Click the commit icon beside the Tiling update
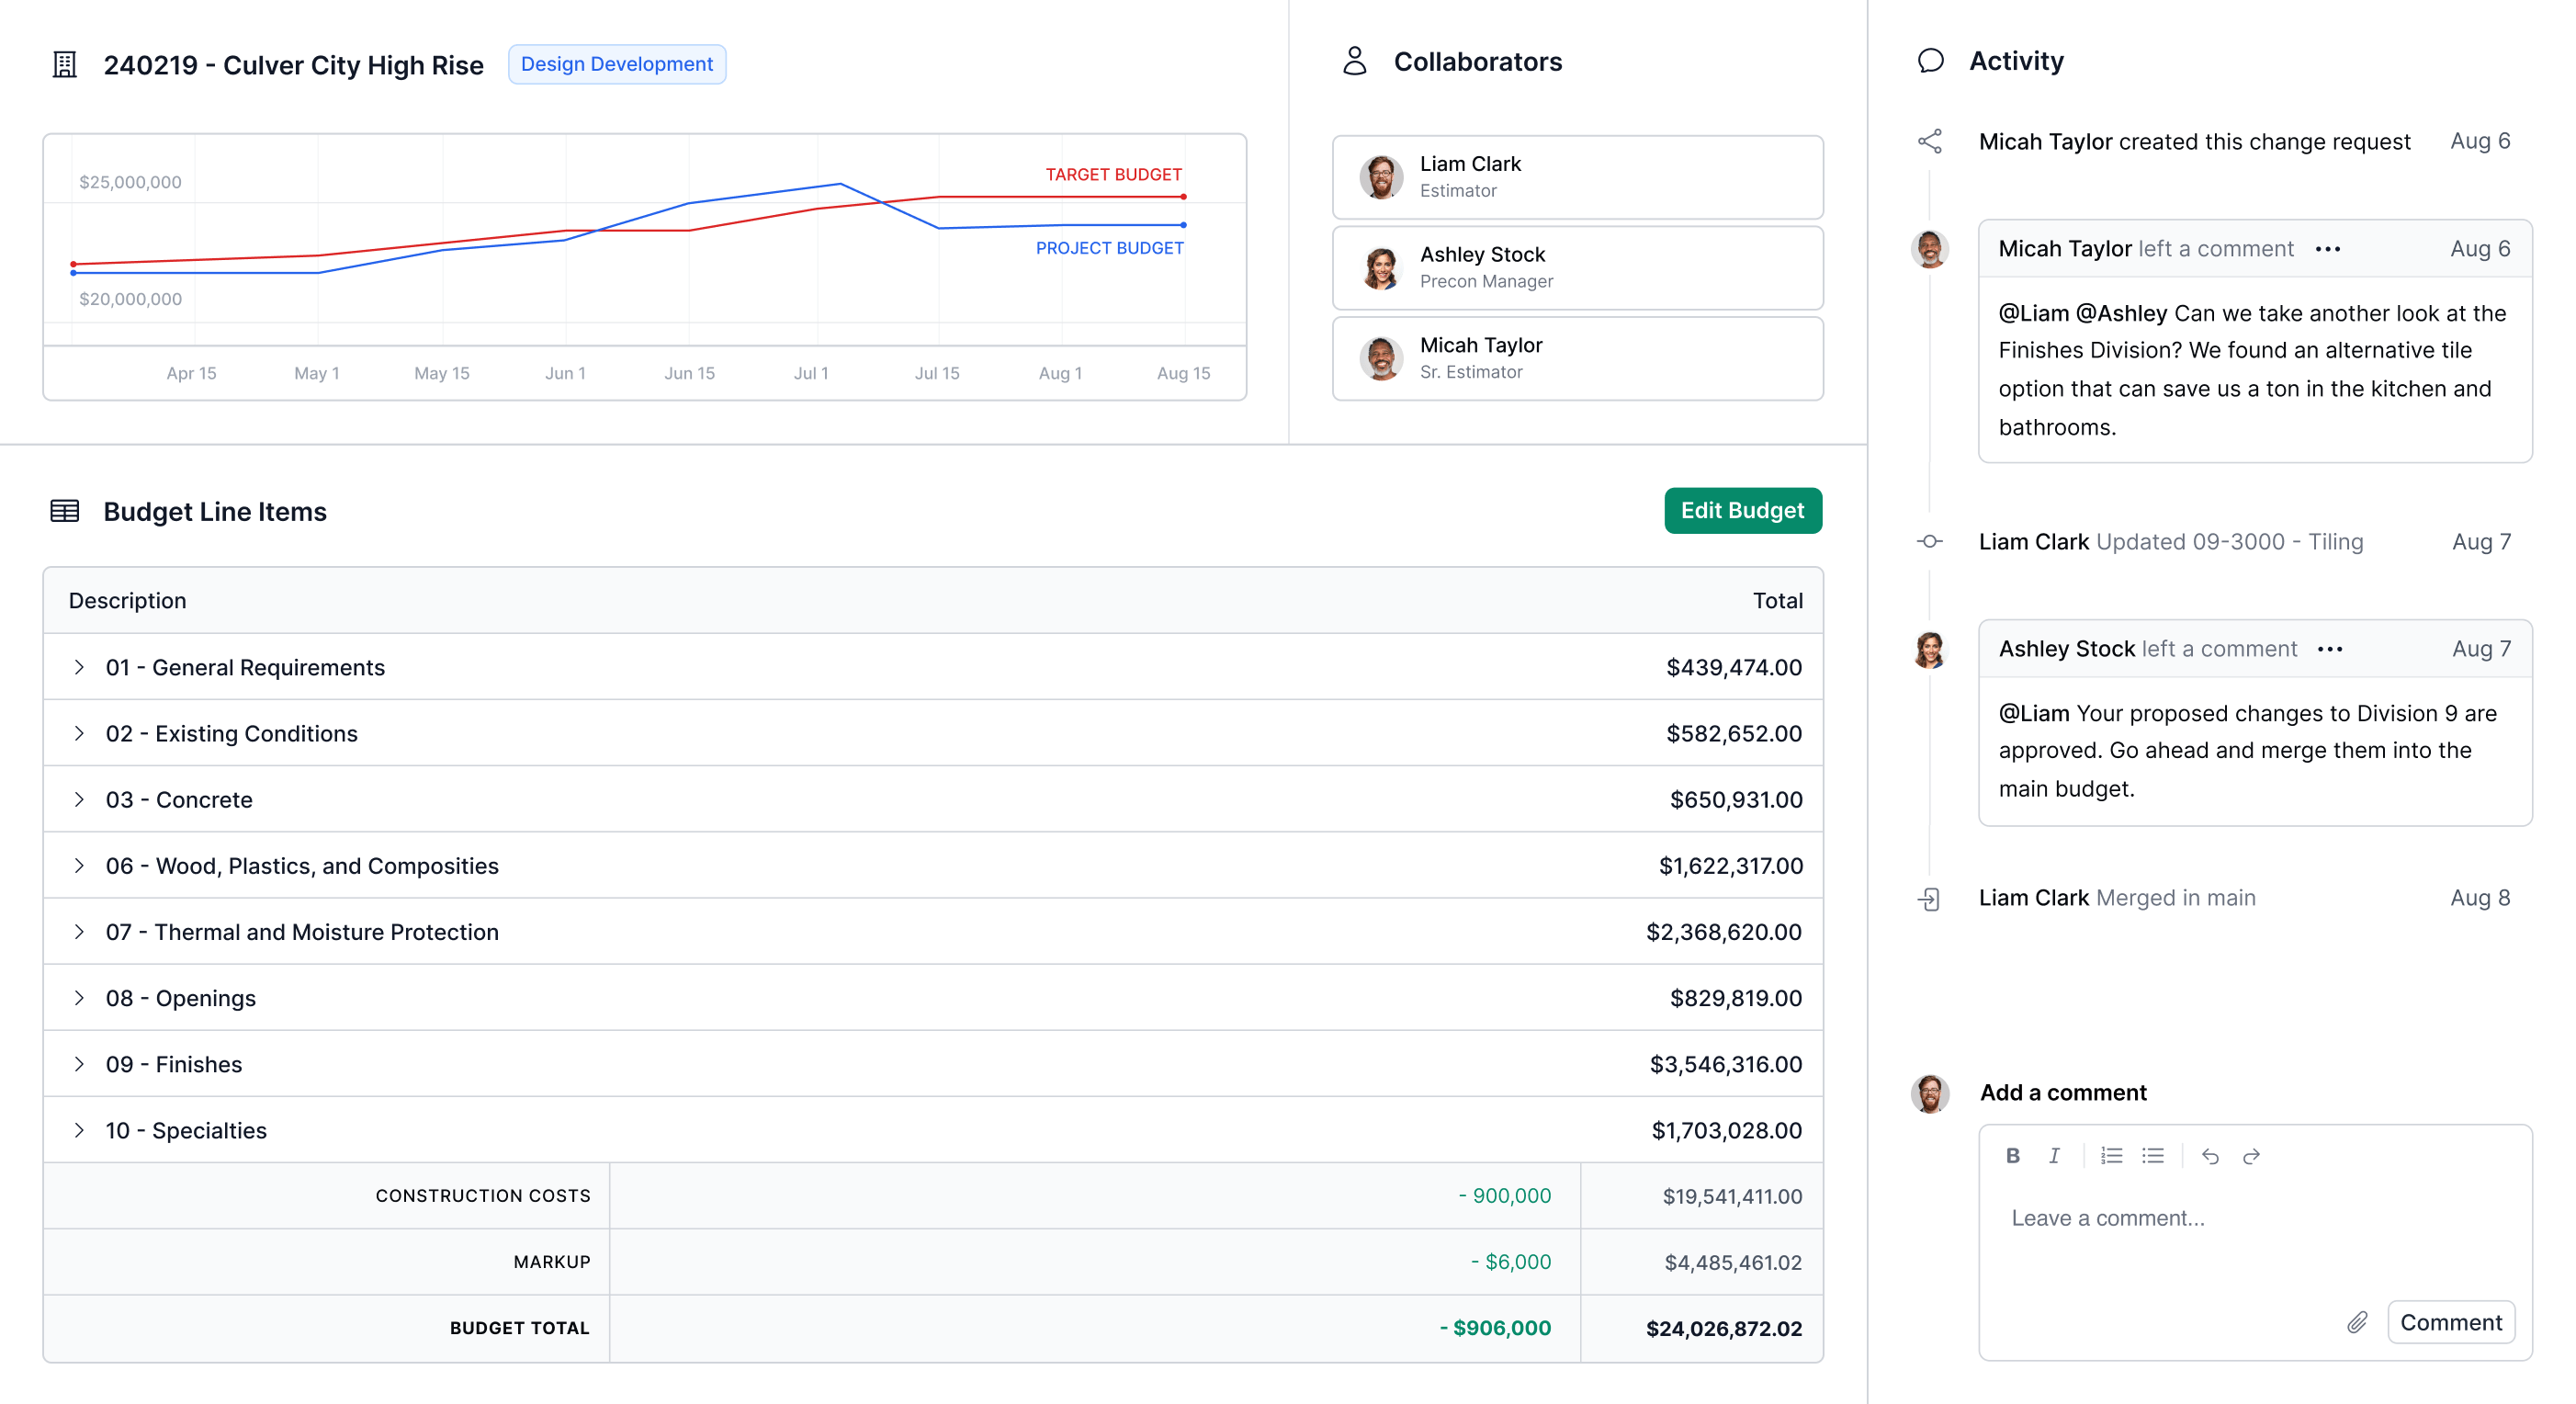Screen dimensions: 2576x1404 click(x=1930, y=541)
